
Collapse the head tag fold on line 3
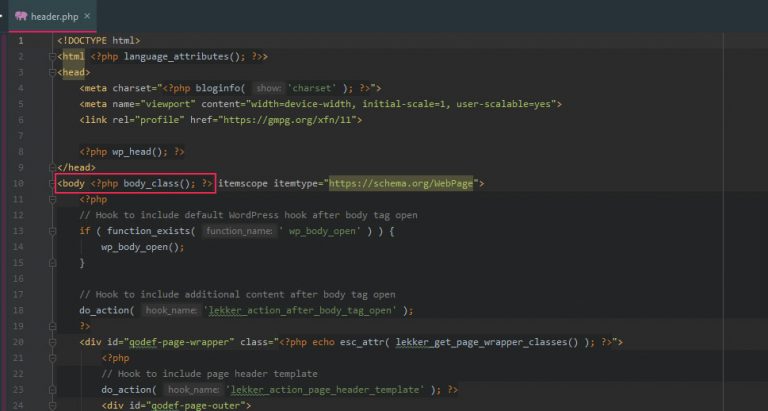pos(52,73)
